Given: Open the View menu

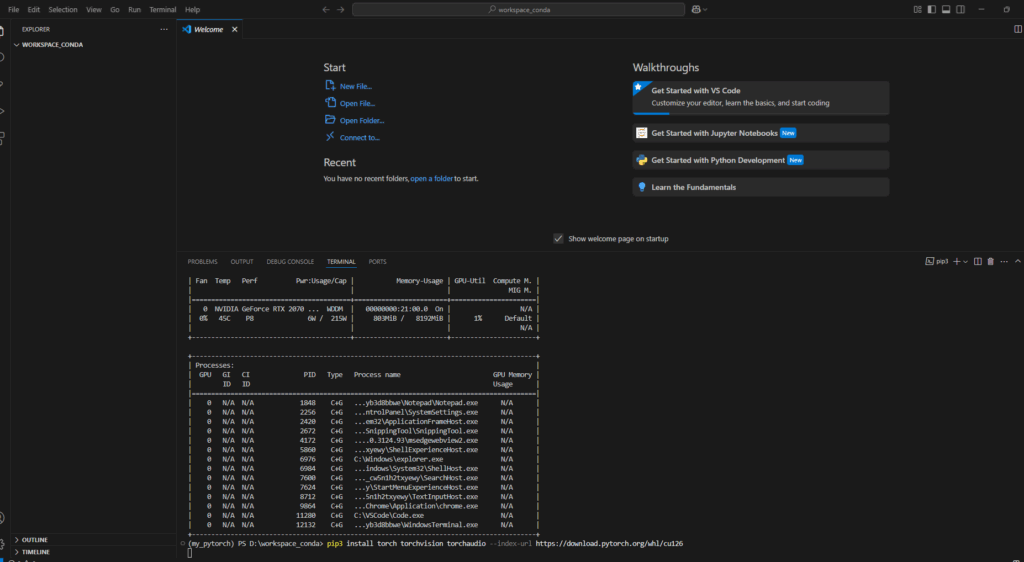Looking at the screenshot, I should (94, 10).
